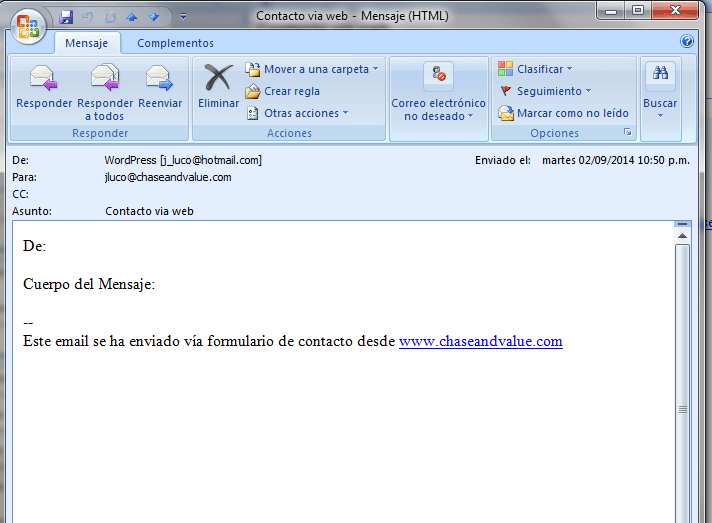
Task: Go to previous item with up arrow
Action: (x=132, y=17)
